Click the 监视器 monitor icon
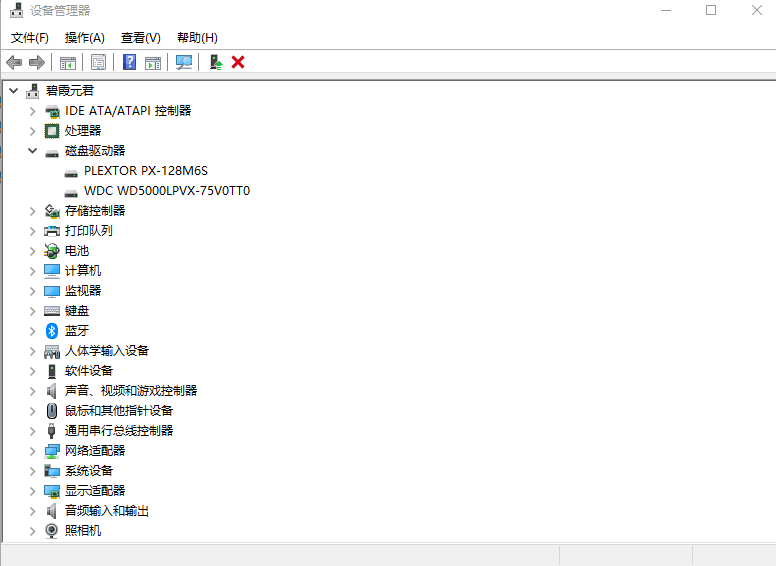 pos(52,291)
